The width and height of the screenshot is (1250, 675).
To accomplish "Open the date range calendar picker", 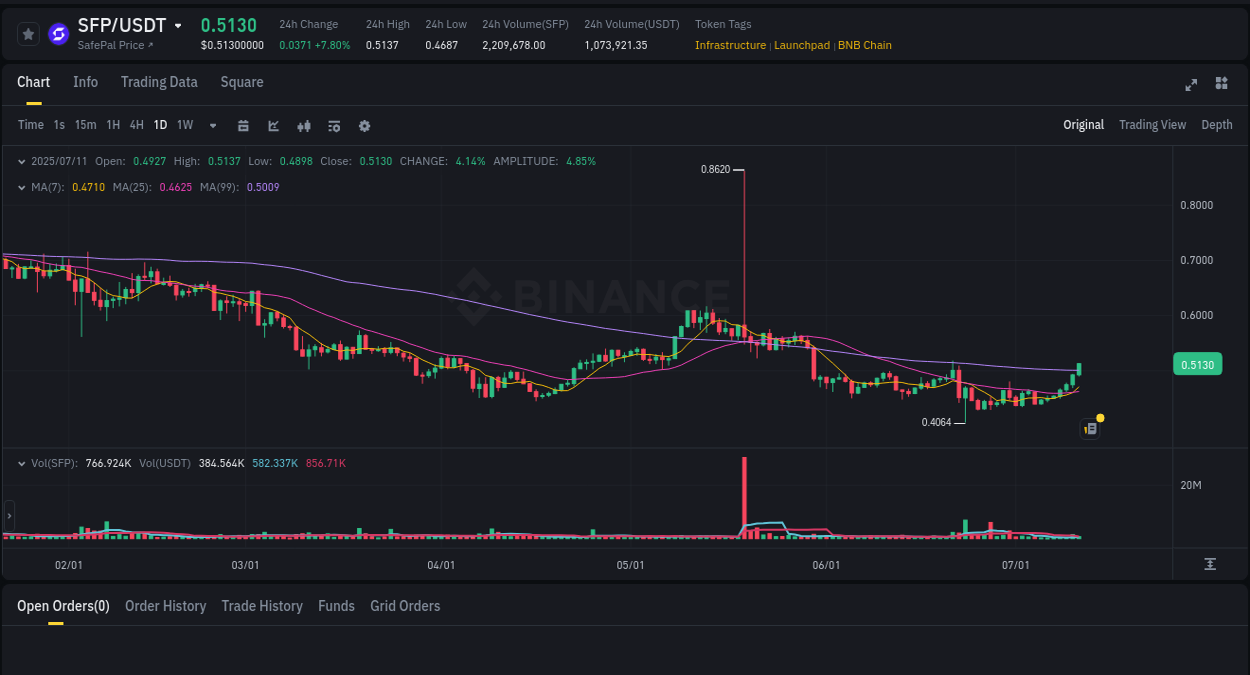I will (243, 125).
